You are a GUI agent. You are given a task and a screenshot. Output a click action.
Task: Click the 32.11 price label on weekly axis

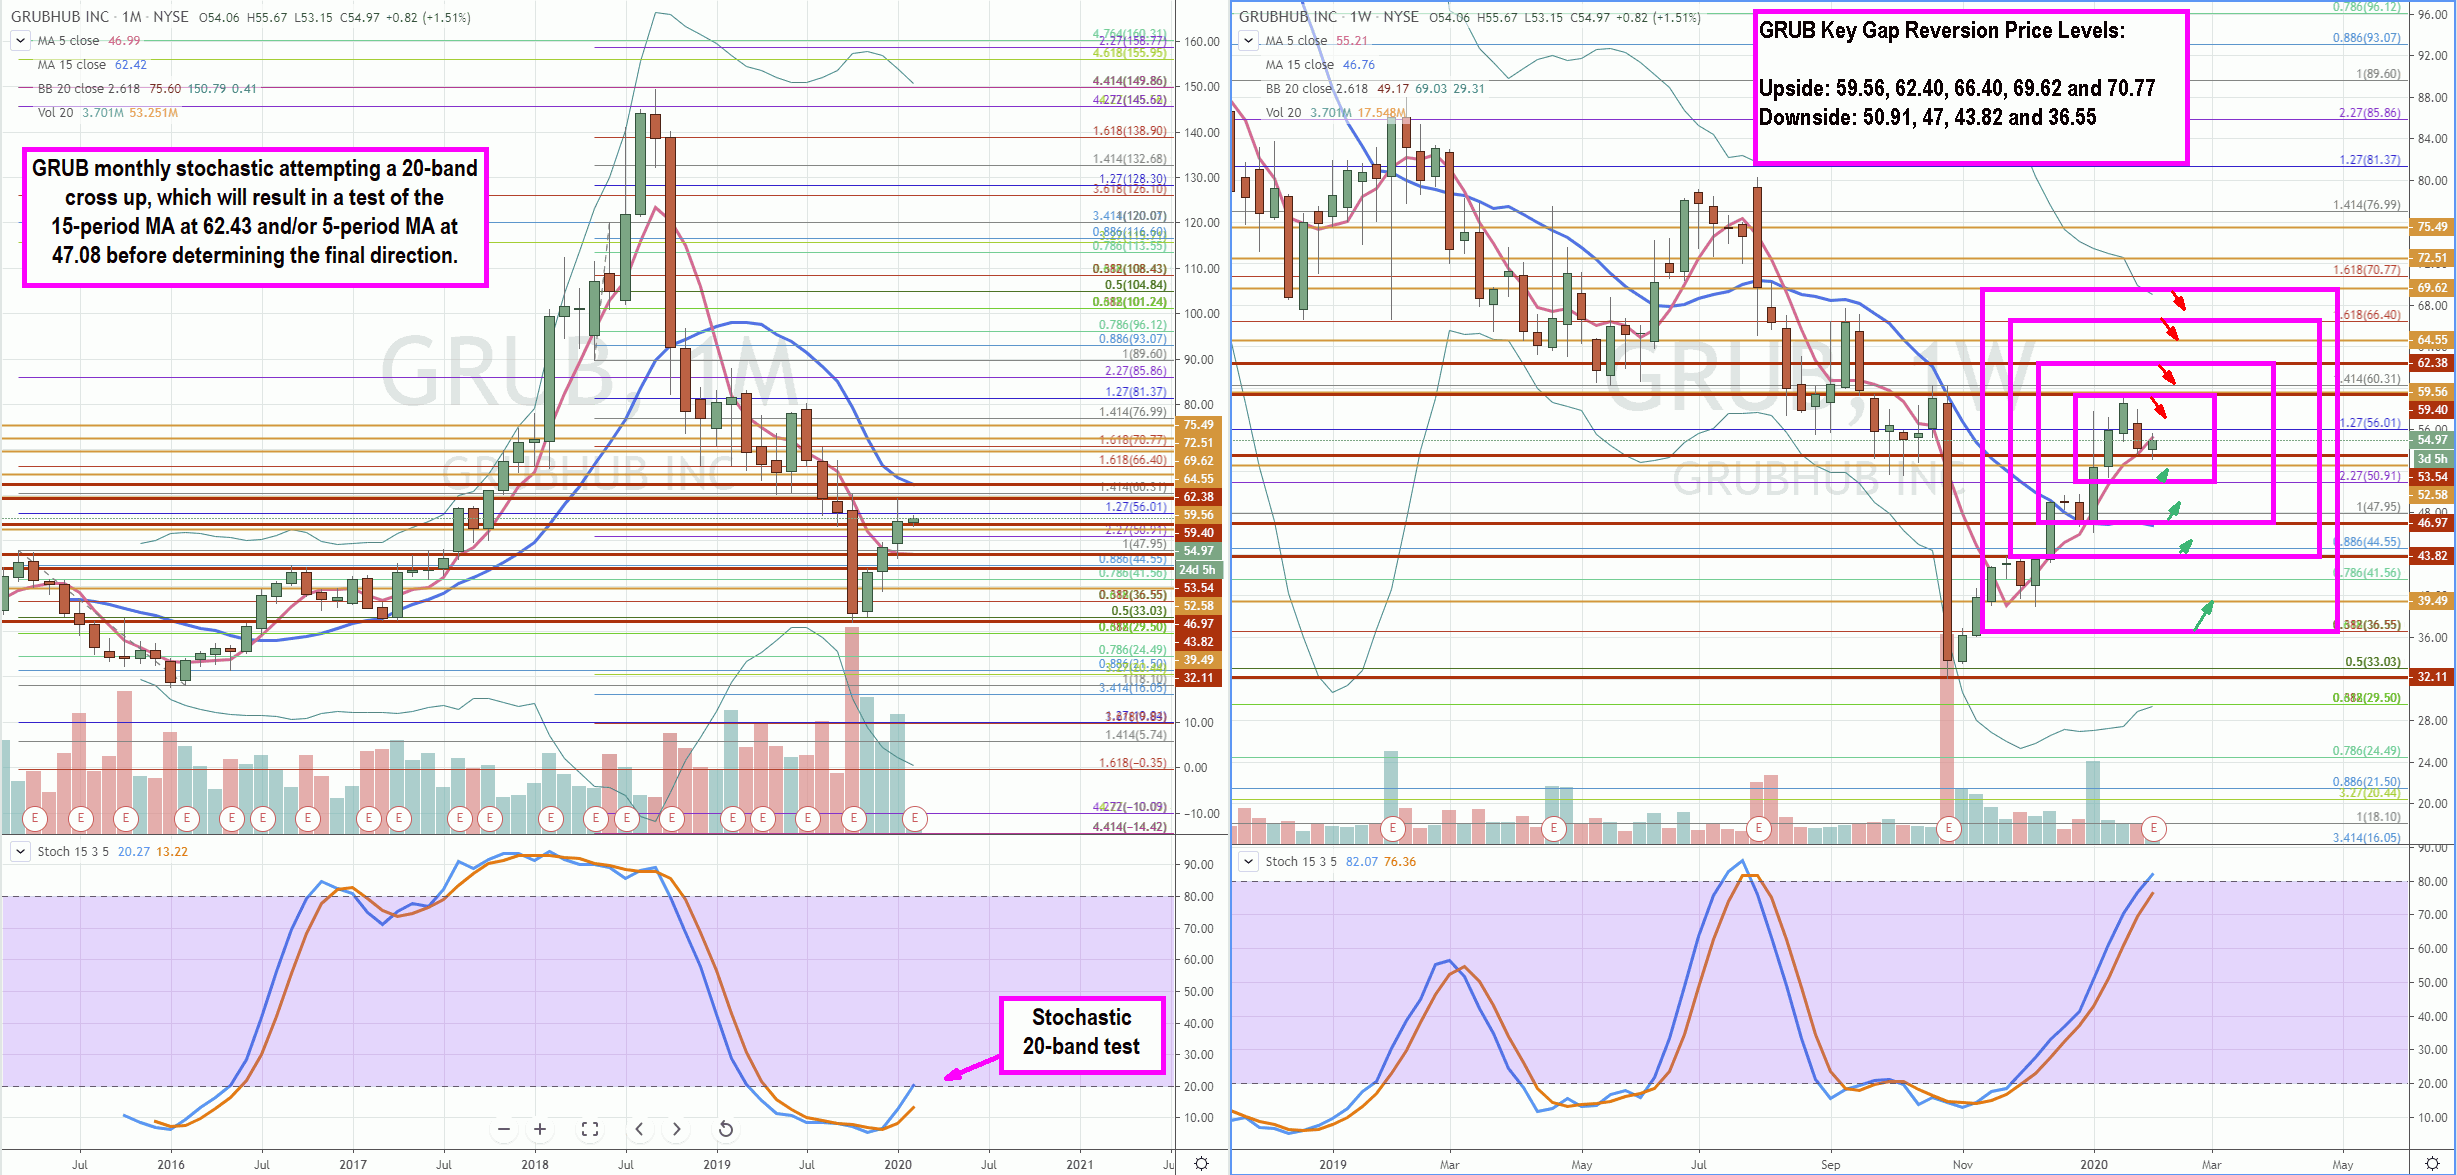click(x=2432, y=677)
